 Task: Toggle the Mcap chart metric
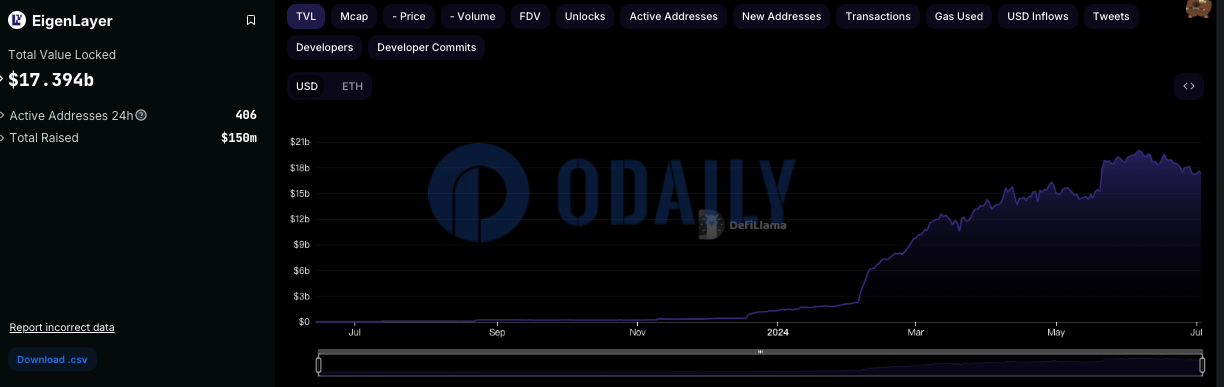tap(354, 16)
